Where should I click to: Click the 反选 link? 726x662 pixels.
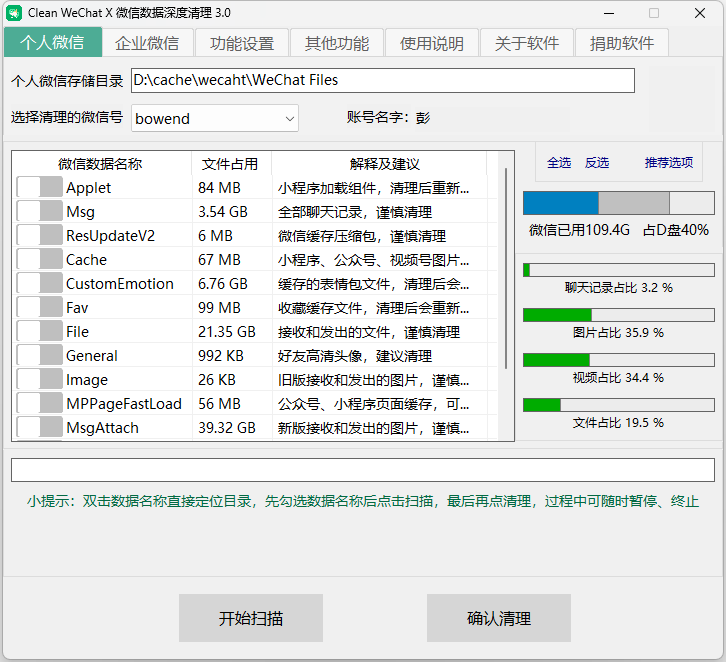(597, 162)
